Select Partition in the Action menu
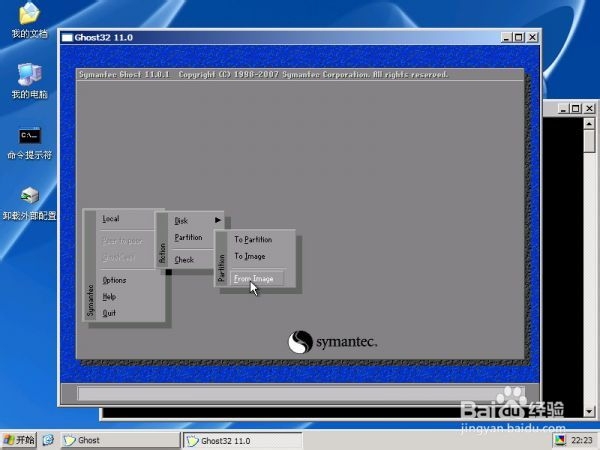600x450 pixels. (x=188, y=237)
